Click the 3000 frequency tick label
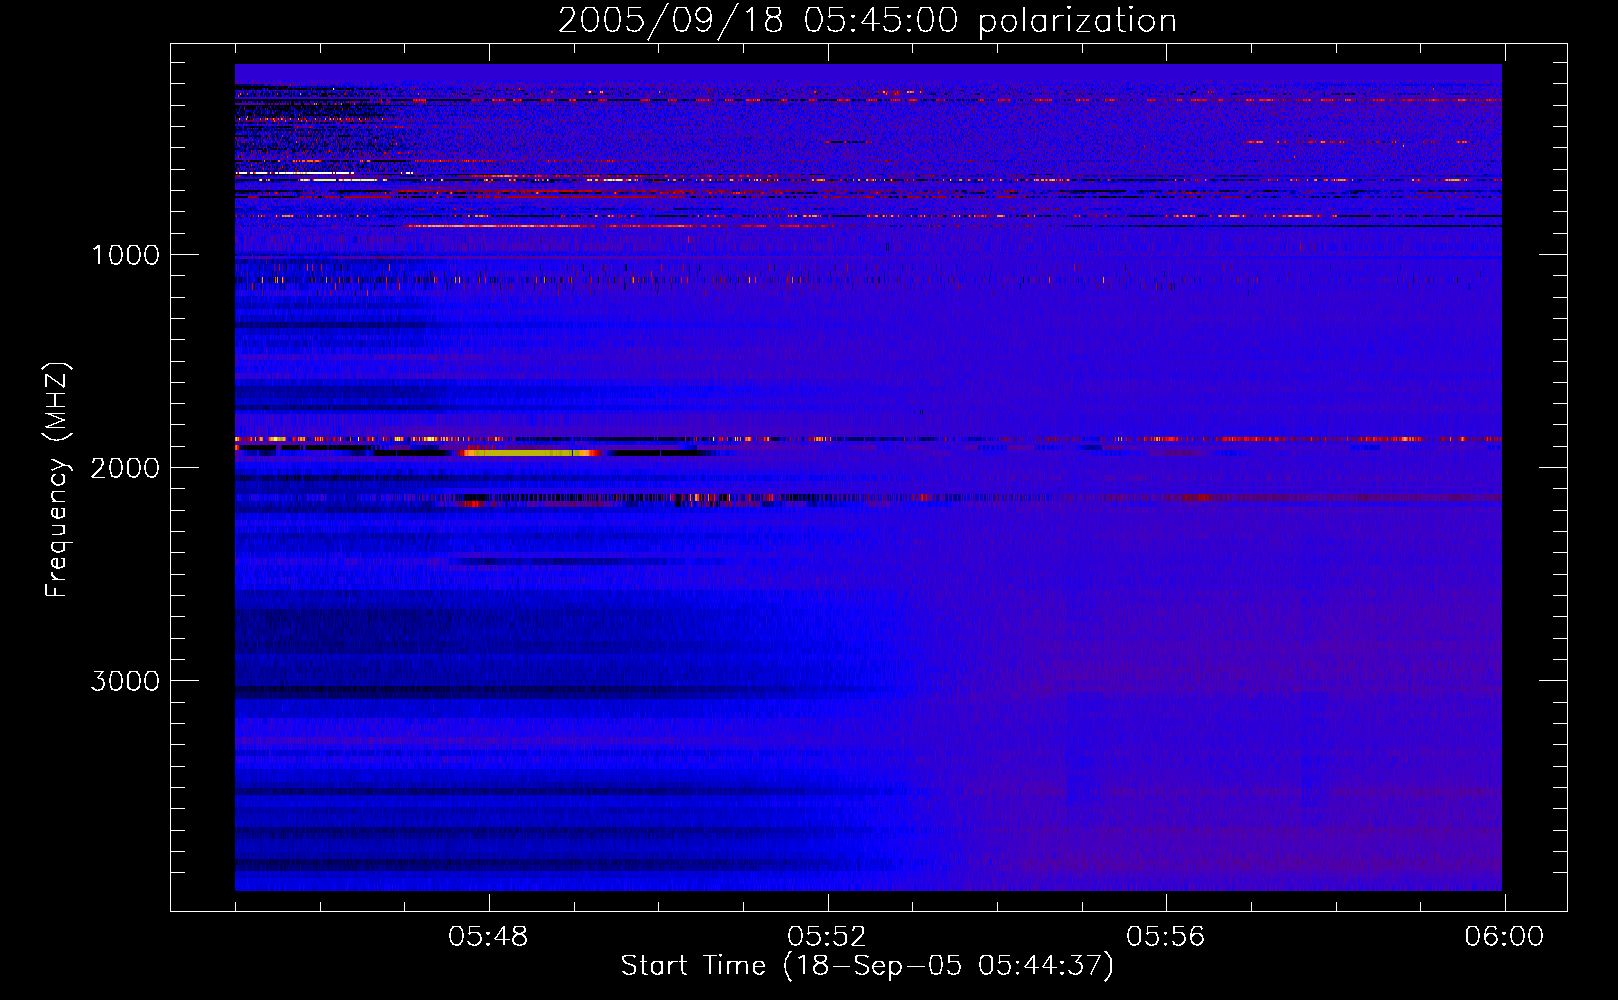Screen dimensions: 1618x1000 click(x=125, y=681)
